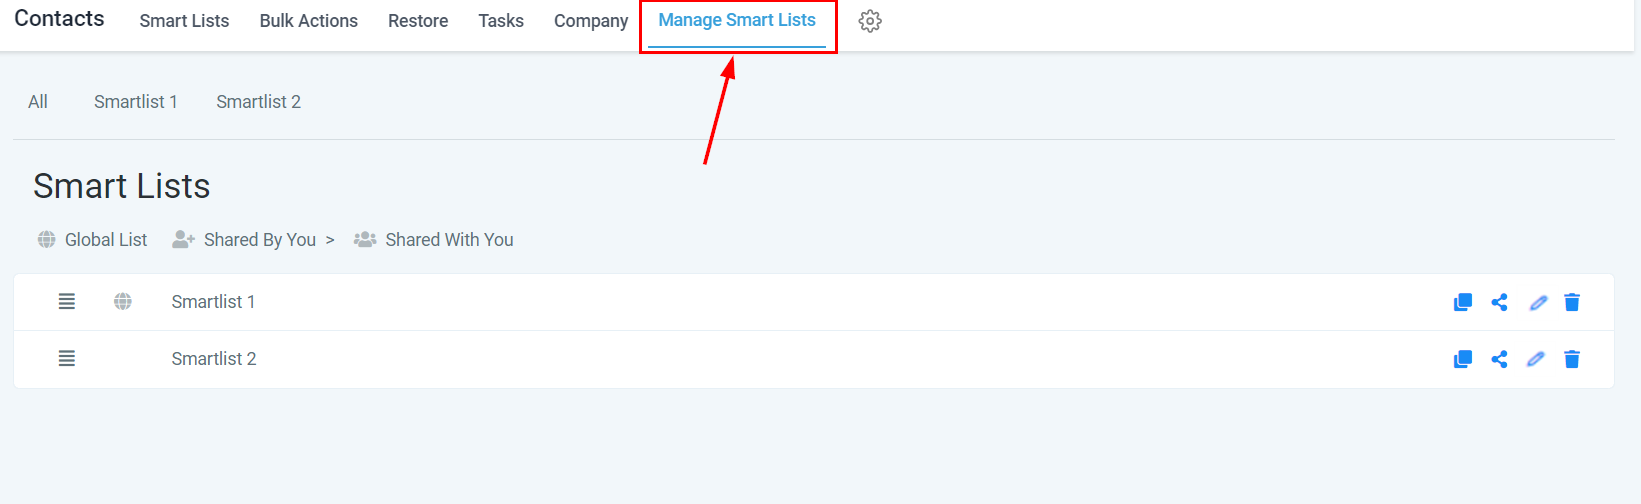Click the Smartlist 1 row name

click(213, 302)
